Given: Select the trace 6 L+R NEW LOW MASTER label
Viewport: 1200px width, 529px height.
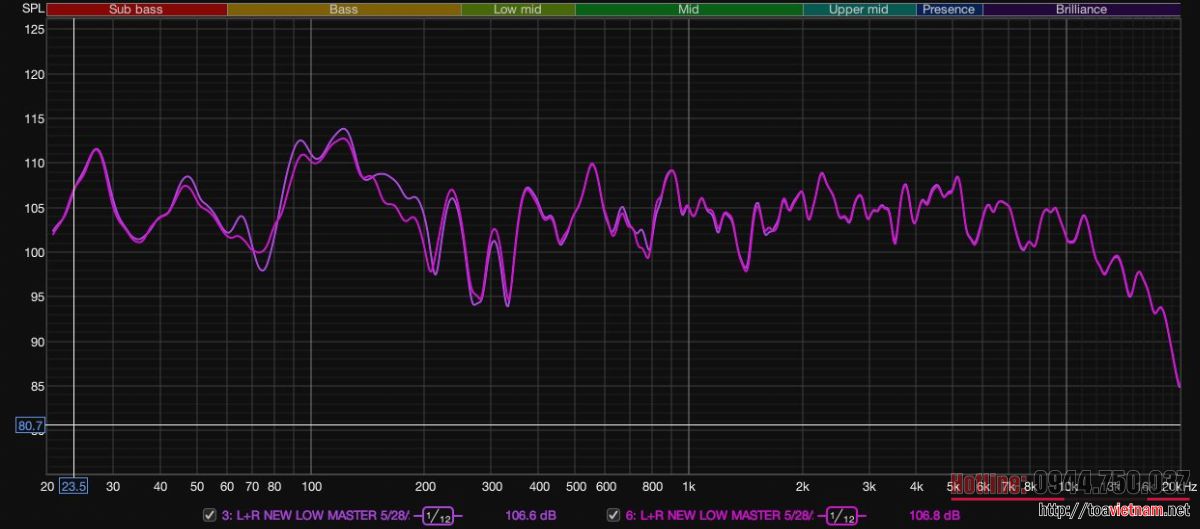Looking at the screenshot, I should tap(718, 516).
